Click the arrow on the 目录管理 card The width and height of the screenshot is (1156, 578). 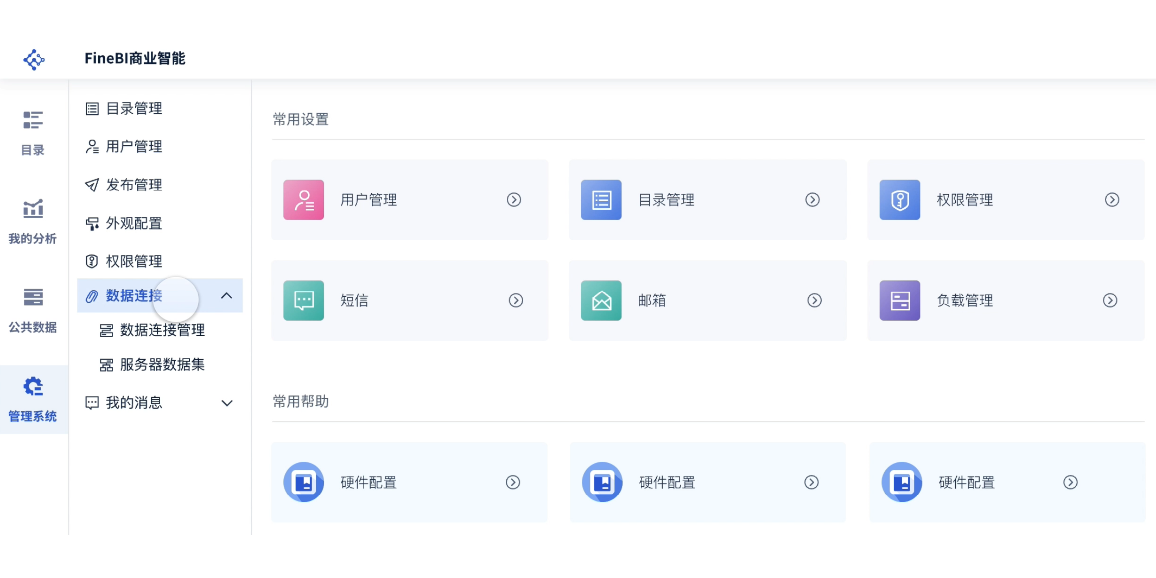(x=813, y=200)
